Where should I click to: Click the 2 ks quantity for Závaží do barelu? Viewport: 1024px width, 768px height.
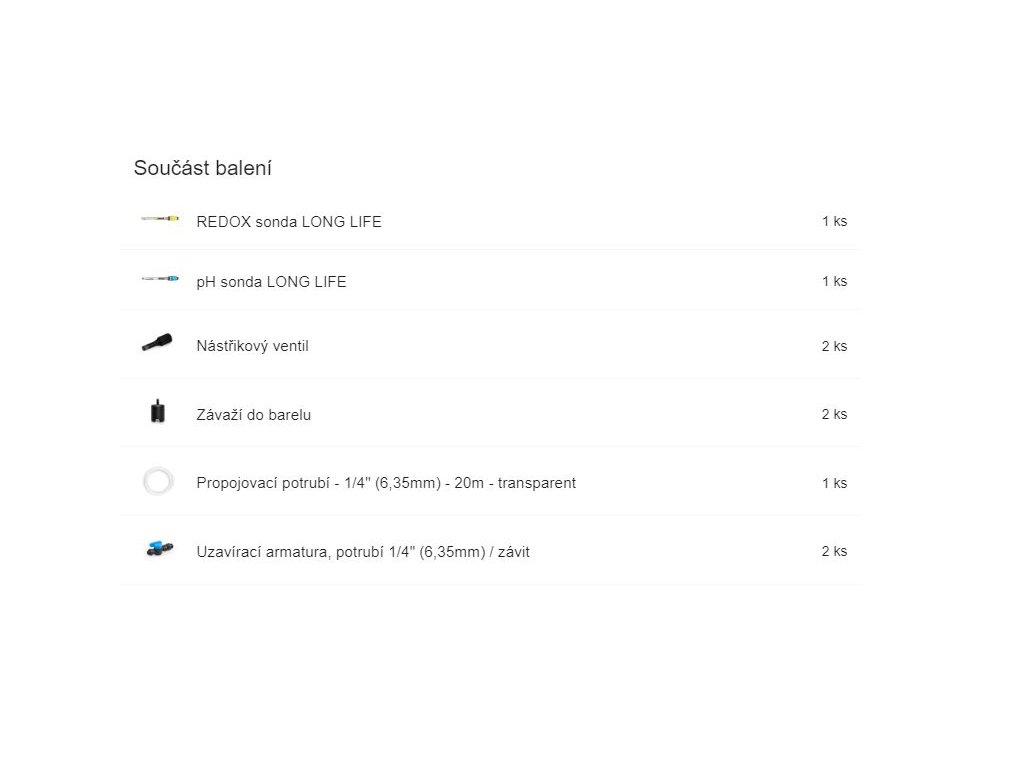click(x=834, y=414)
